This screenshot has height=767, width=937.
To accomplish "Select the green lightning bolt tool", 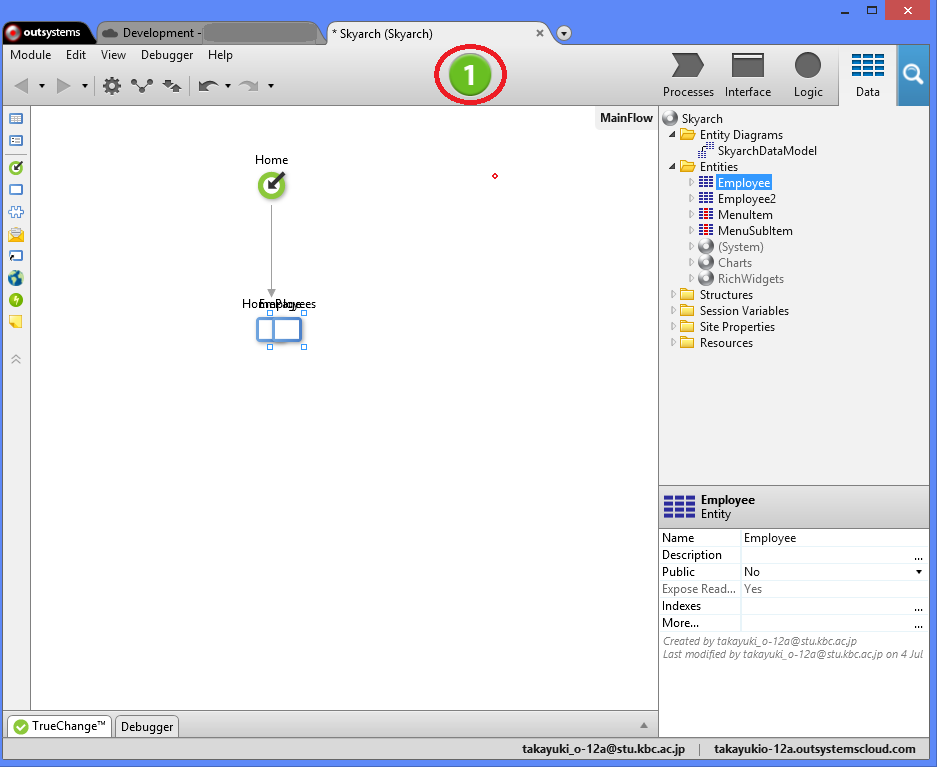I will pyautogui.click(x=16, y=300).
